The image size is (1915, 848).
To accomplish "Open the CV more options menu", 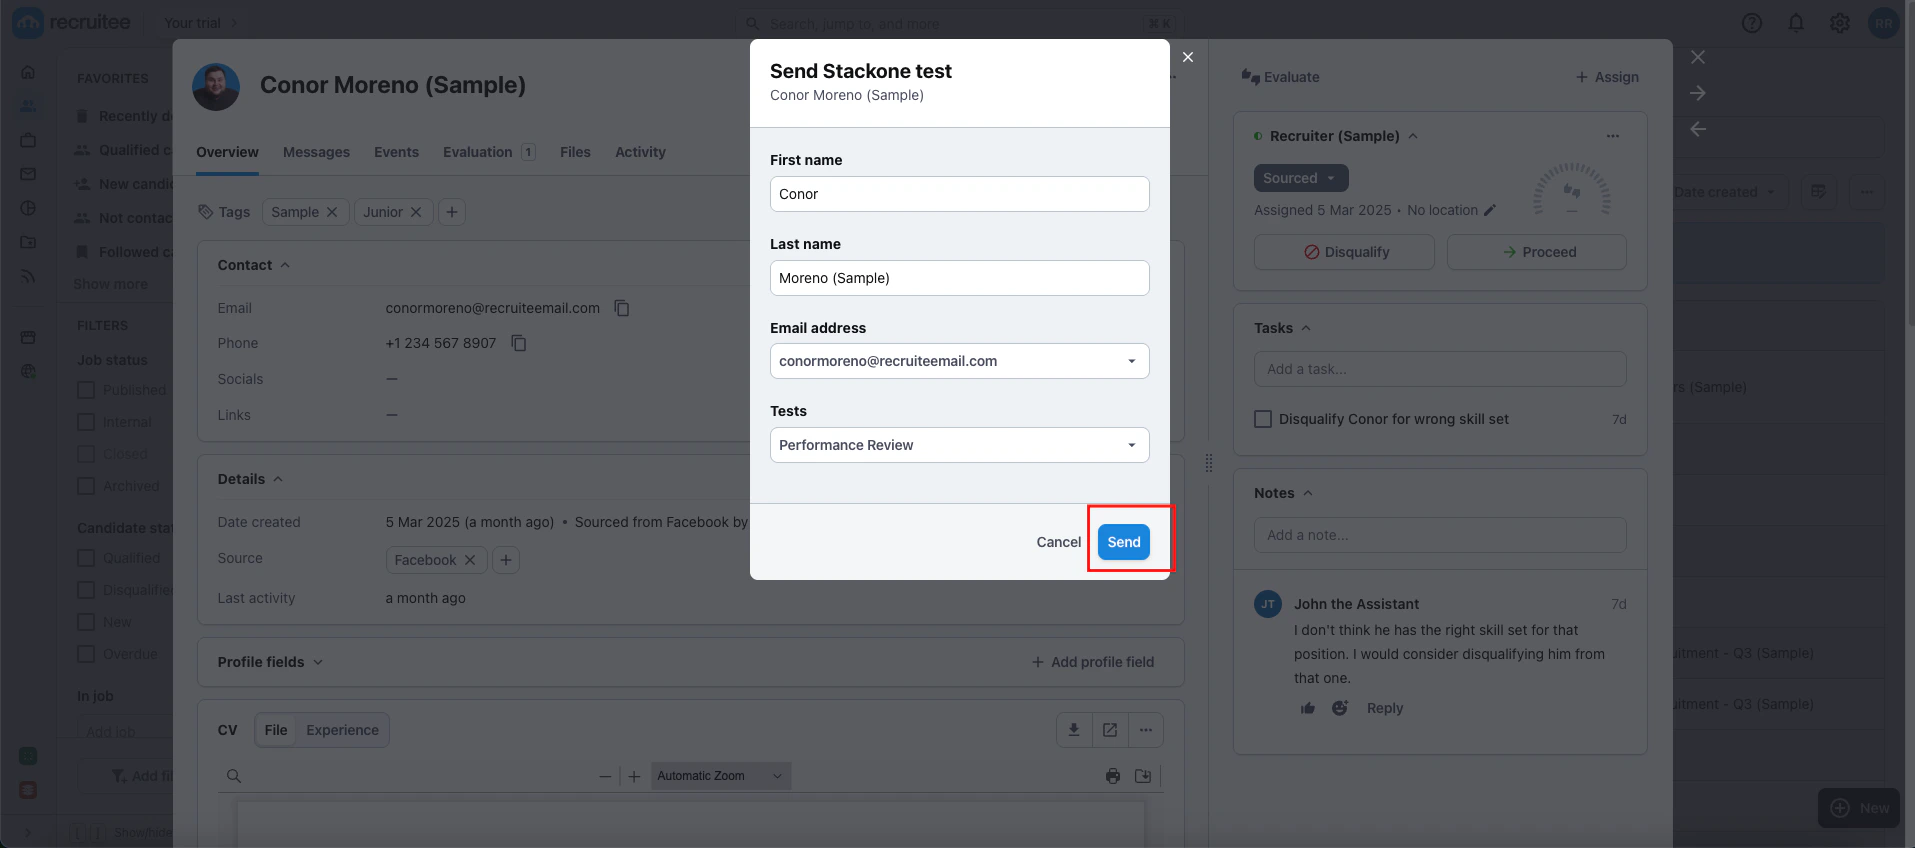I will (1146, 730).
